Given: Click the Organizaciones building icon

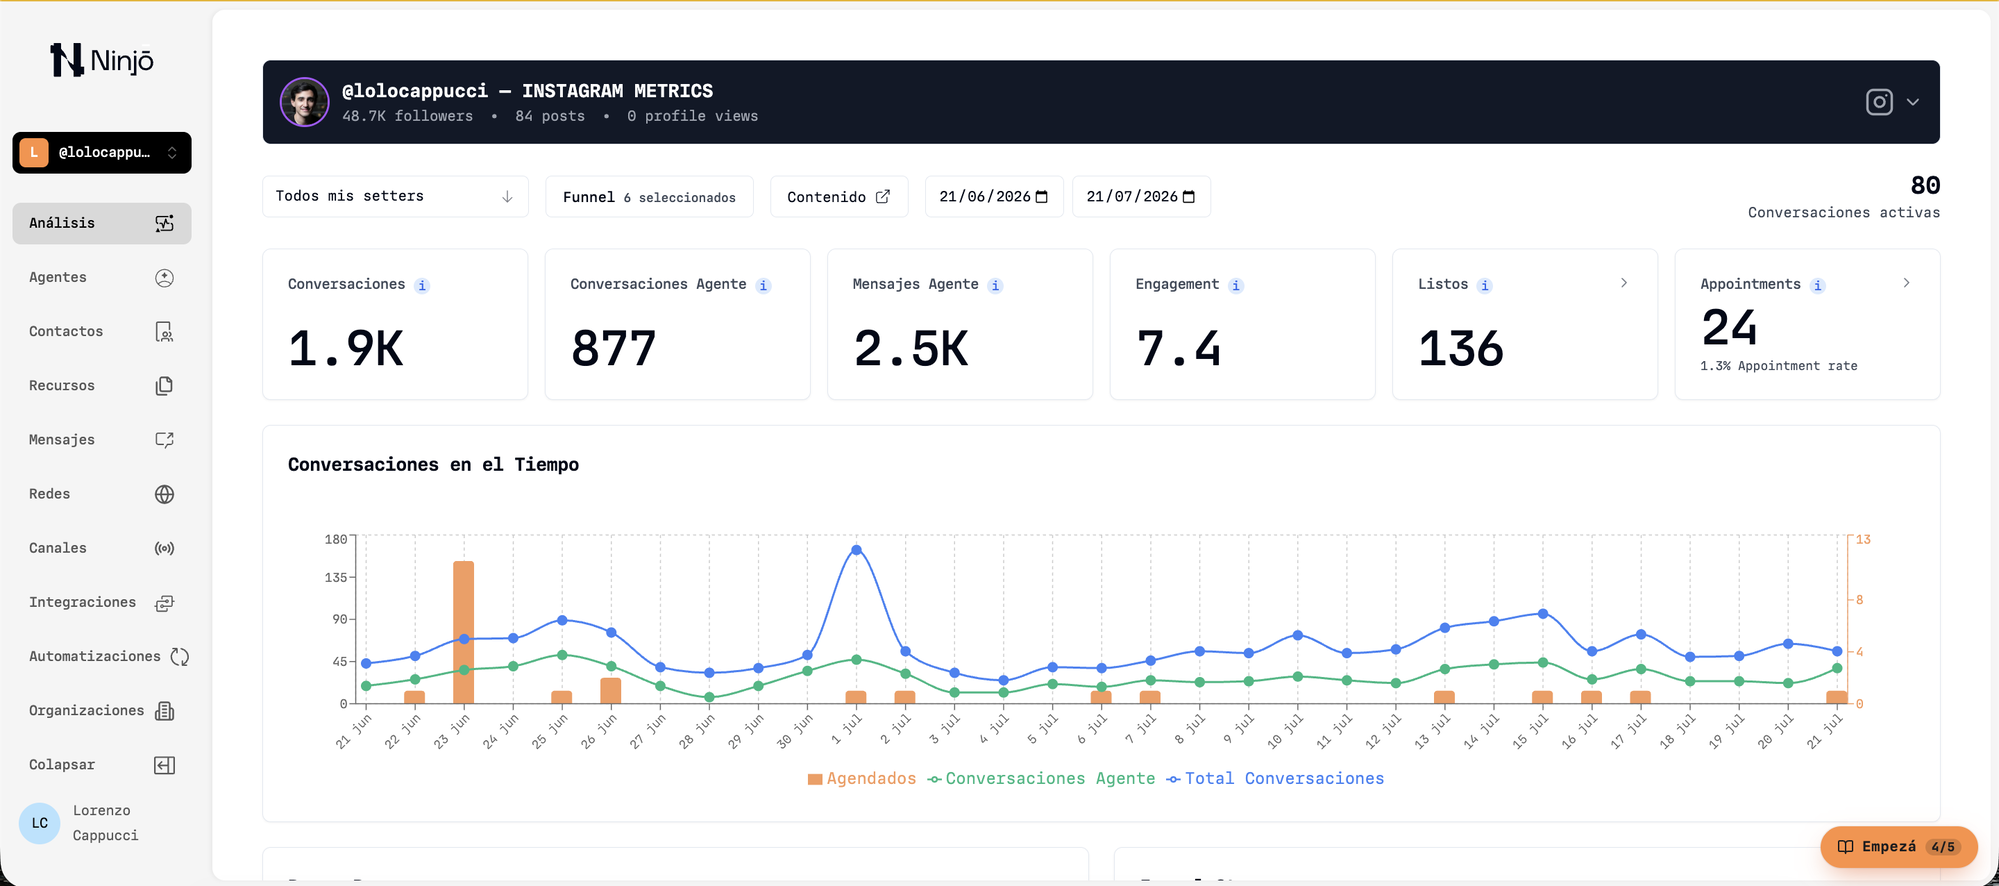Looking at the screenshot, I should [x=165, y=711].
